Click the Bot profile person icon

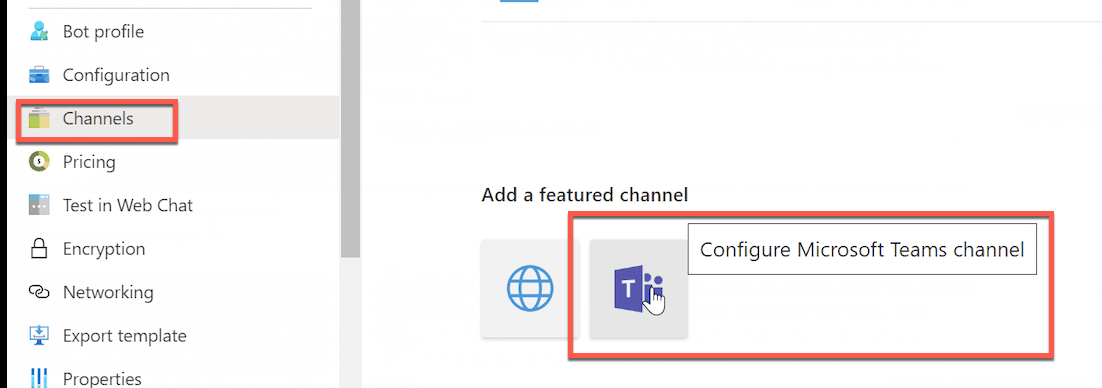pyautogui.click(x=39, y=32)
